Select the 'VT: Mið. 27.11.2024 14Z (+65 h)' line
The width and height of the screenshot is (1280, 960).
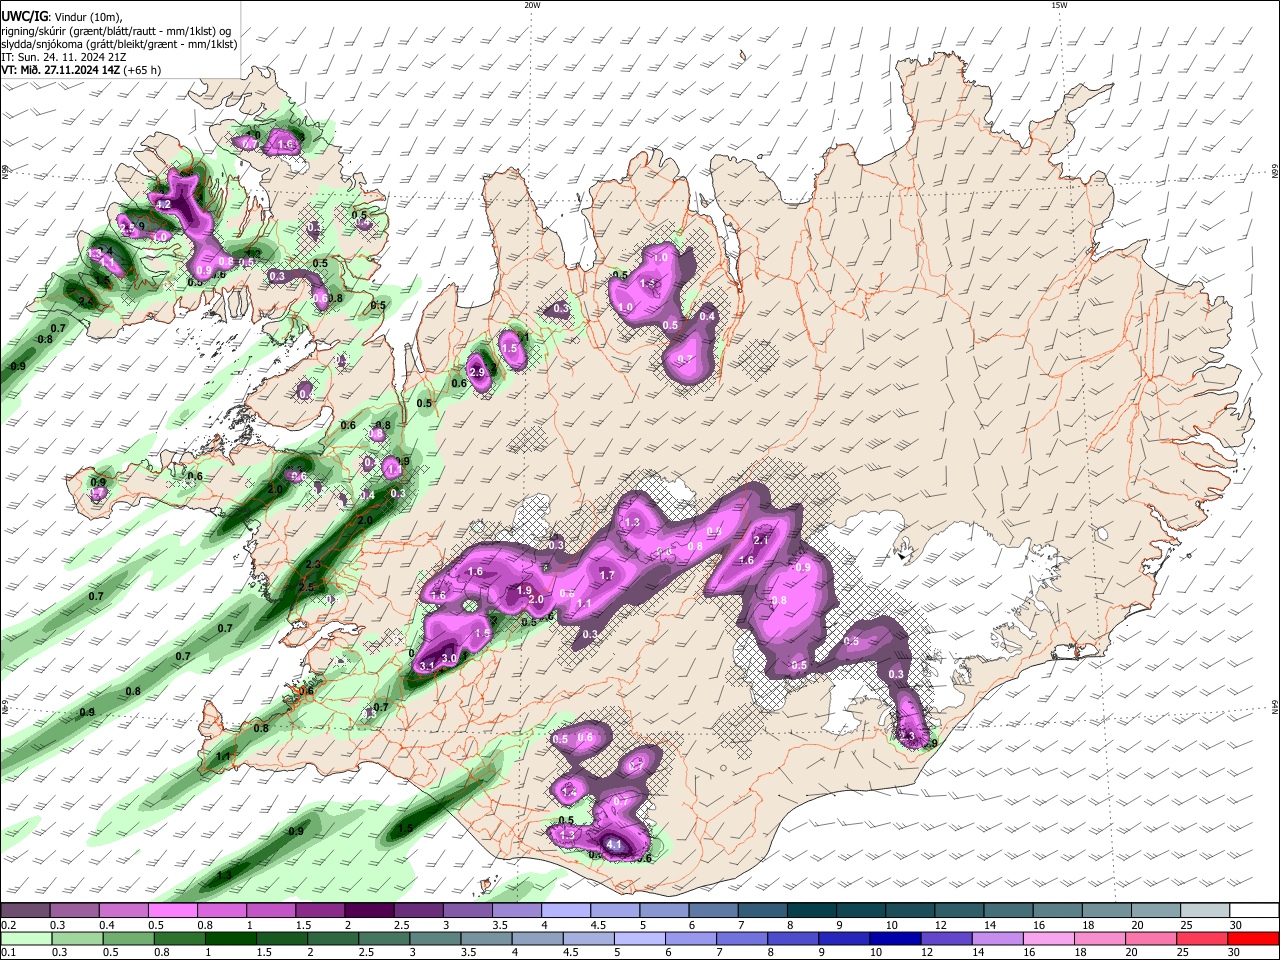click(x=82, y=71)
